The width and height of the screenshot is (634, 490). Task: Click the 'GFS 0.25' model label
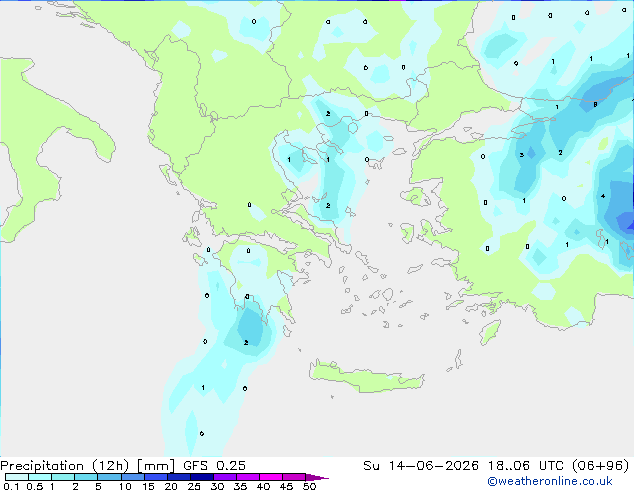coord(214,466)
